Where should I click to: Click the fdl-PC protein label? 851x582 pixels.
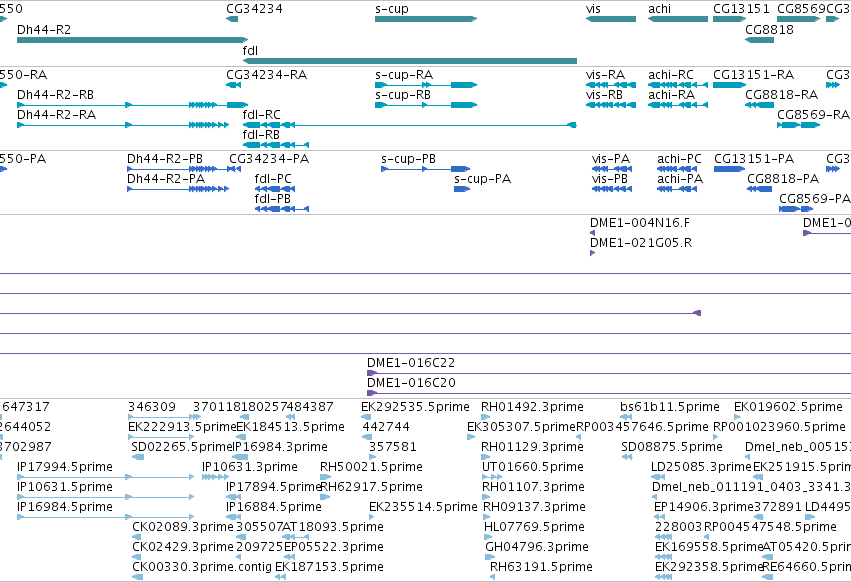coord(273,179)
